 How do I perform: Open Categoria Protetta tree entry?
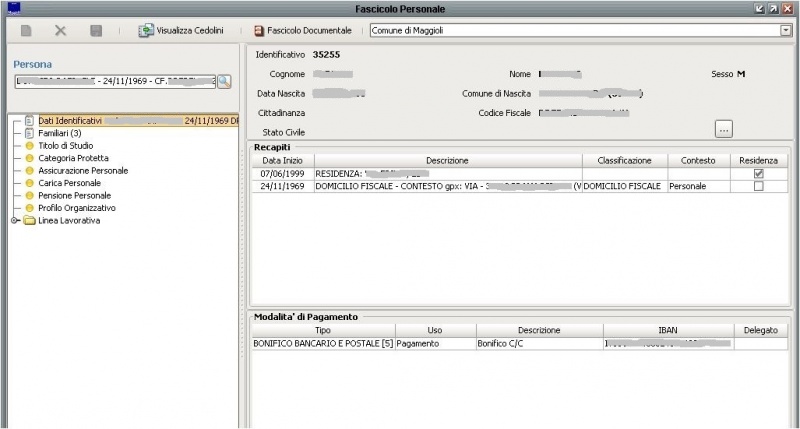tap(73, 158)
